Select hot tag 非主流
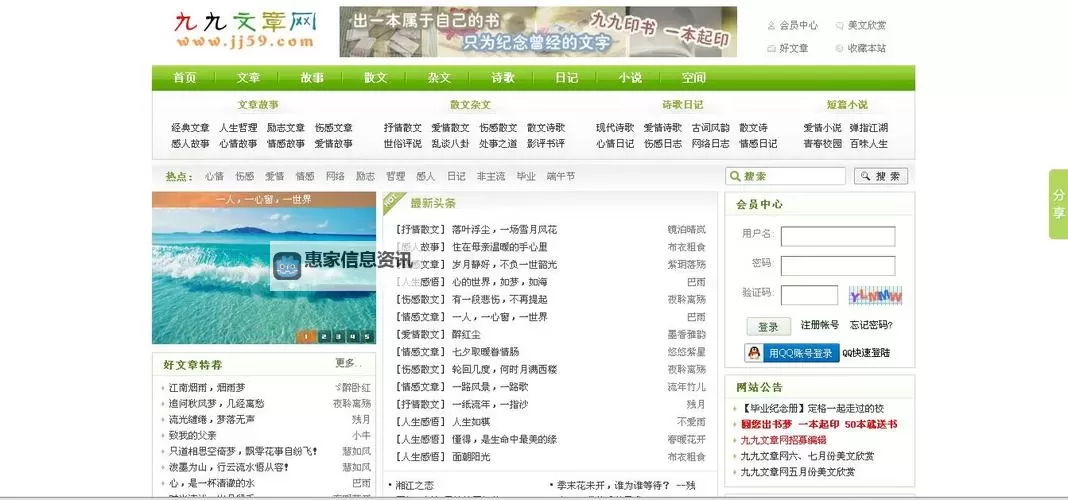The height and width of the screenshot is (500, 1068). [491, 176]
